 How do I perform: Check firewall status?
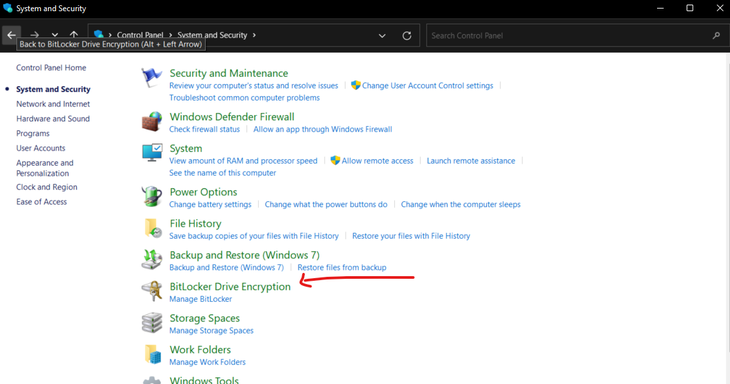point(204,129)
